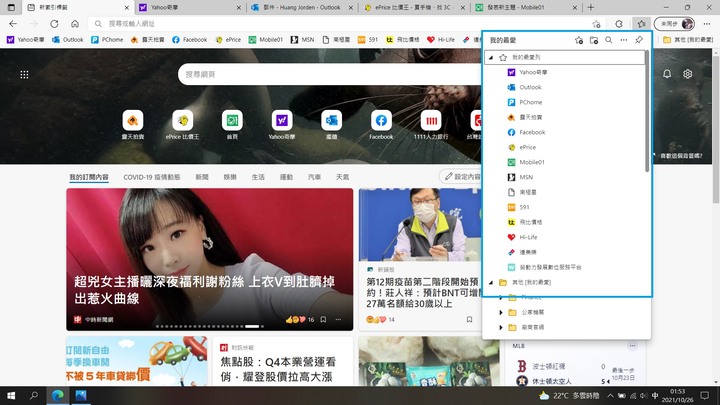
Task: Collapse the 我的最愛列 favorites bar folder
Action: pyautogui.click(x=491, y=57)
